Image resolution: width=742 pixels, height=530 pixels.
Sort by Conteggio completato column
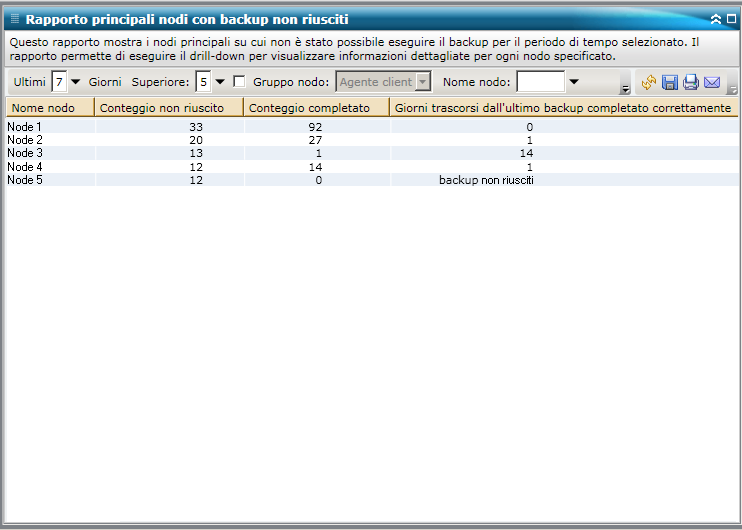317,107
